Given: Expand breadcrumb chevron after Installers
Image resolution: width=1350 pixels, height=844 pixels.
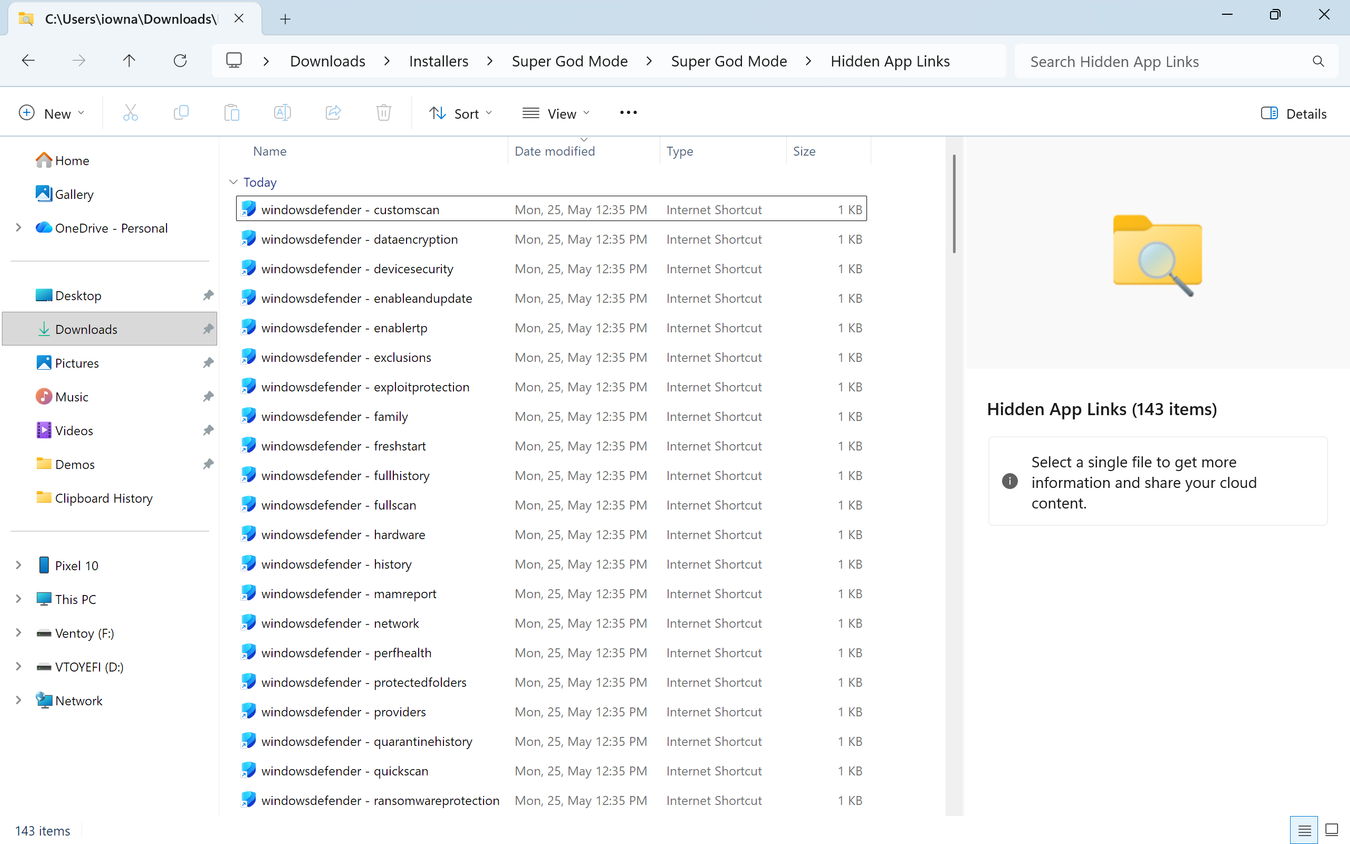Looking at the screenshot, I should click(490, 61).
